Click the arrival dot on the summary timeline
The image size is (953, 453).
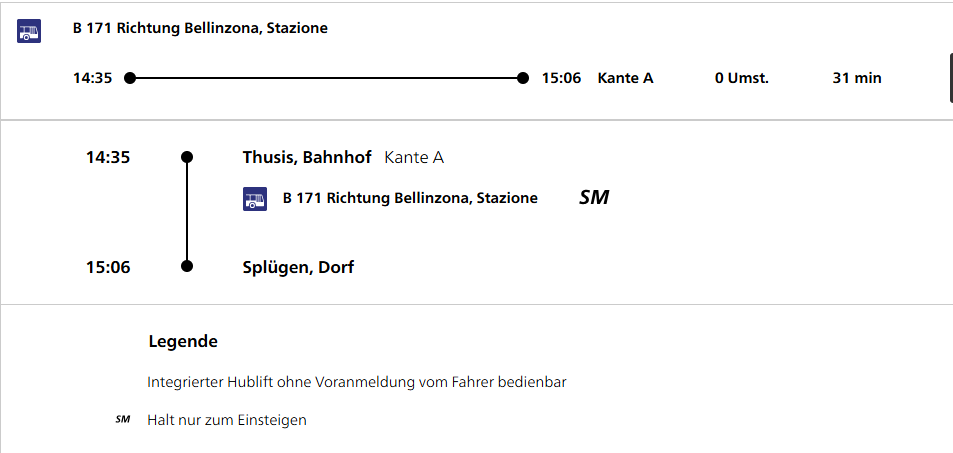tap(523, 78)
